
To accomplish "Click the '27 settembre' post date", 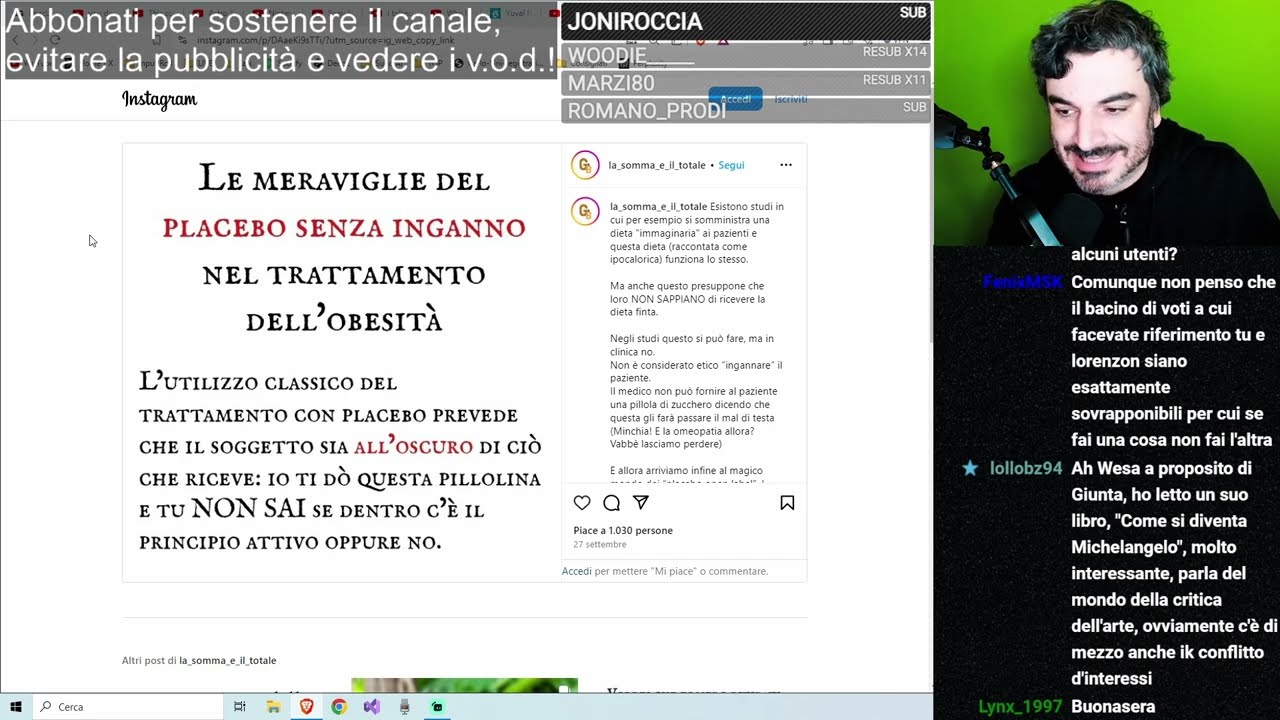I will point(599,545).
